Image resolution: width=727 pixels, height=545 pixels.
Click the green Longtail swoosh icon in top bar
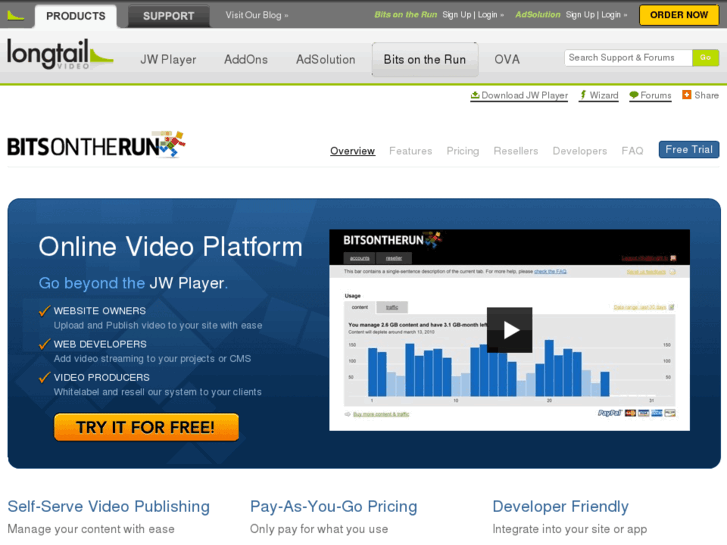tap(15, 16)
